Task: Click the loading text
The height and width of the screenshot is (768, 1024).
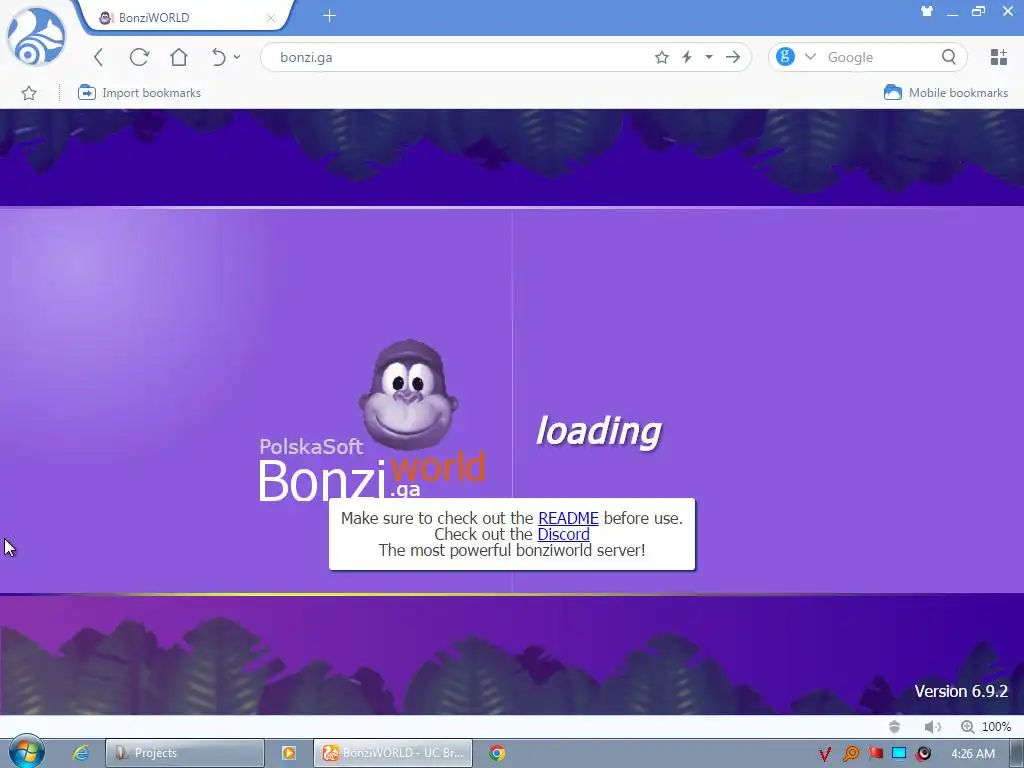Action: (599, 431)
